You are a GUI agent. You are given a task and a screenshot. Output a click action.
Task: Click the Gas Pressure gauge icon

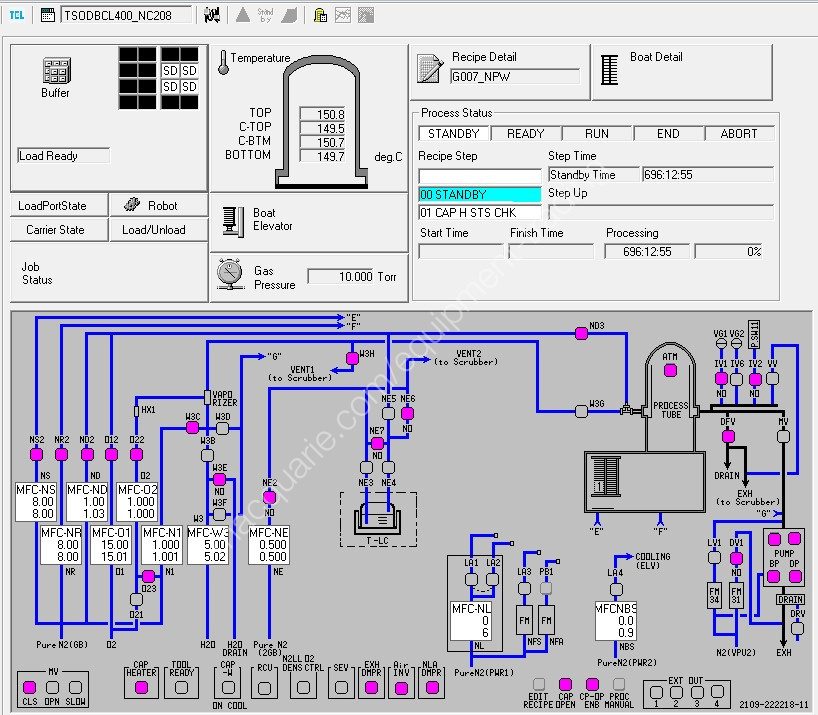click(230, 274)
